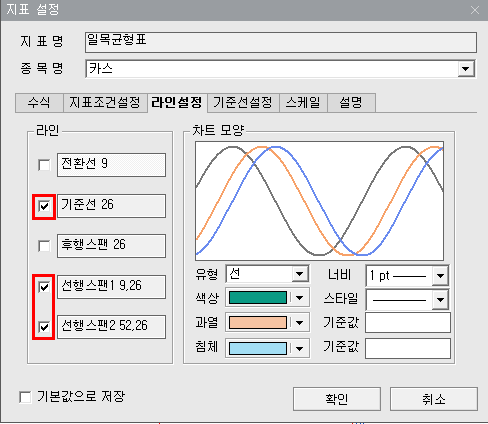Select the 선행스팬2 52,26 line button

111,327
